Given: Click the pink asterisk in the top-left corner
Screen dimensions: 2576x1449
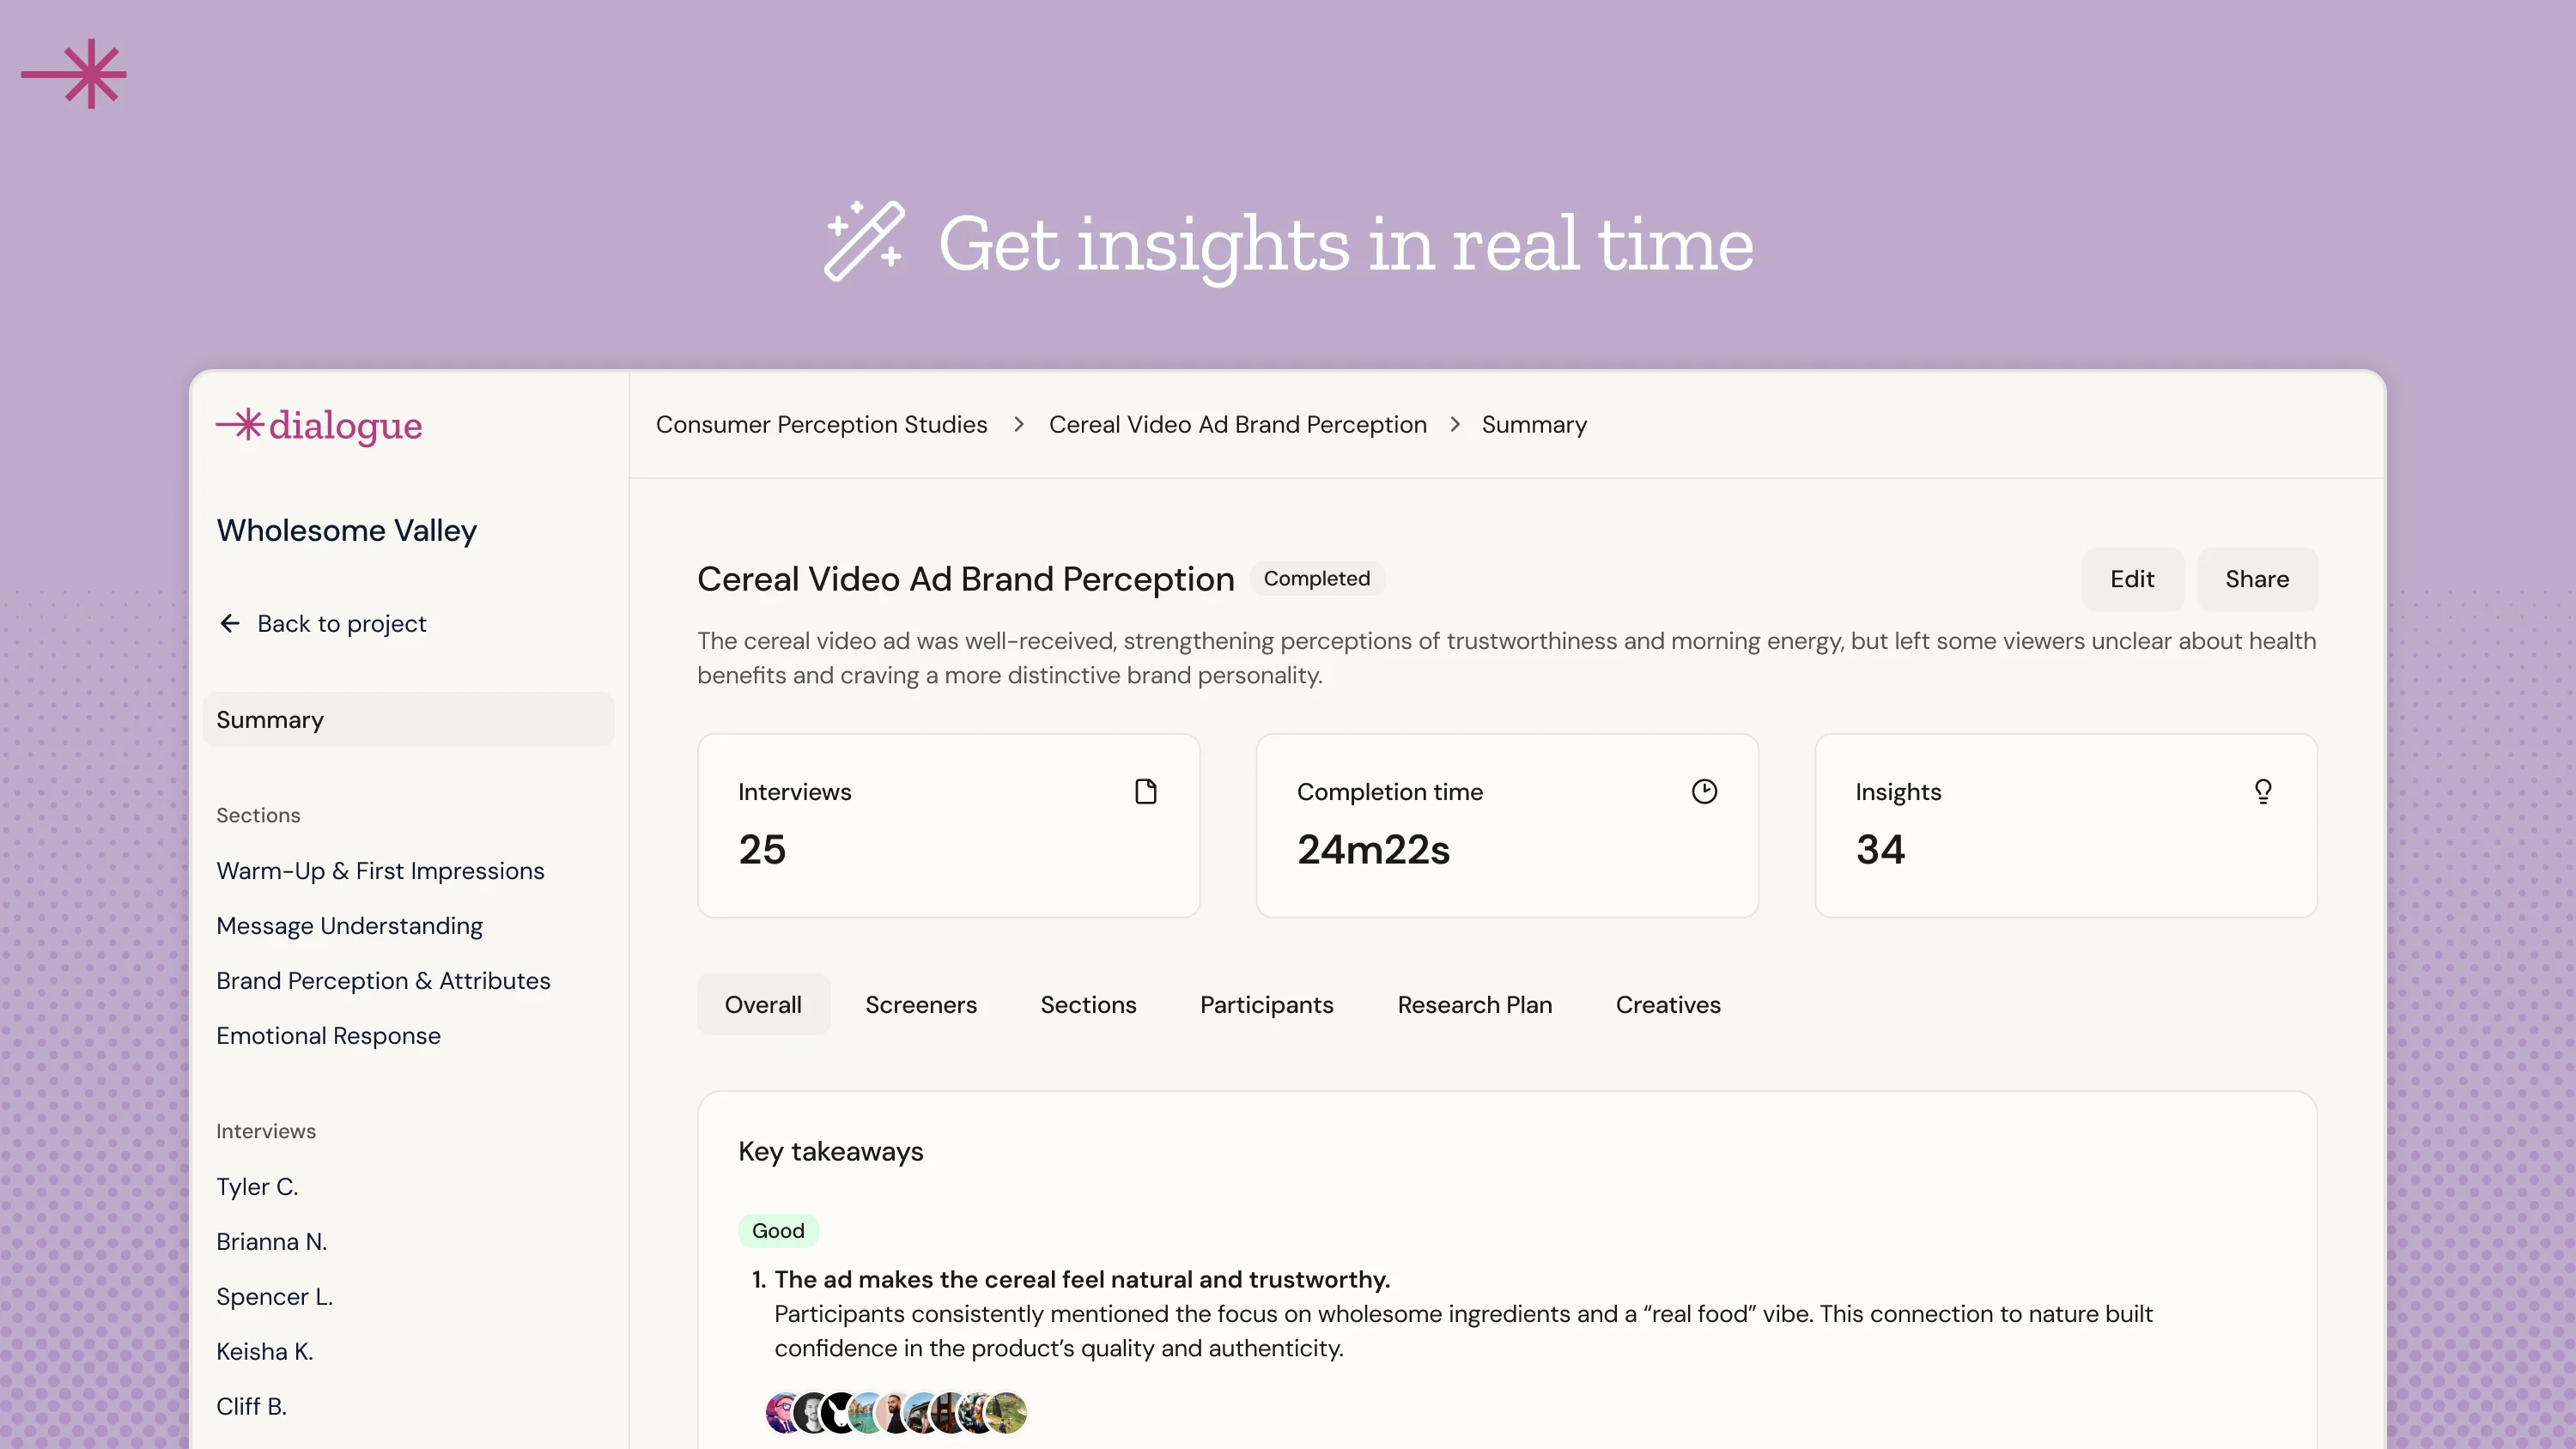Looking at the screenshot, I should point(75,73).
